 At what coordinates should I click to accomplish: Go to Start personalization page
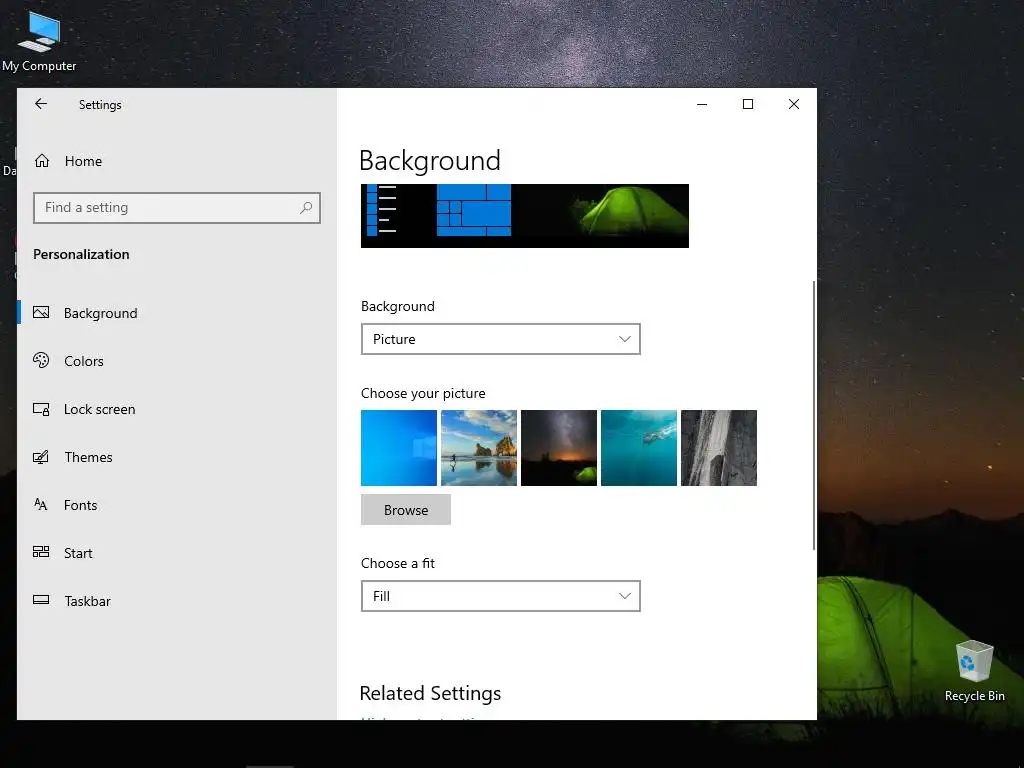(176, 552)
